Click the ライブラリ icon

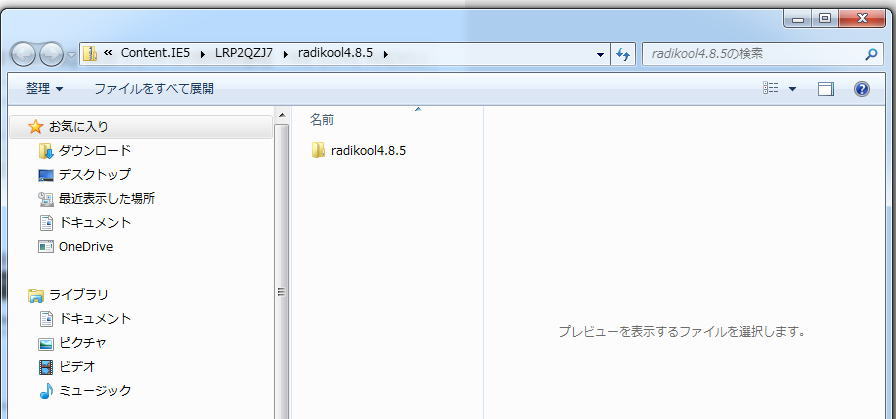tap(35, 296)
